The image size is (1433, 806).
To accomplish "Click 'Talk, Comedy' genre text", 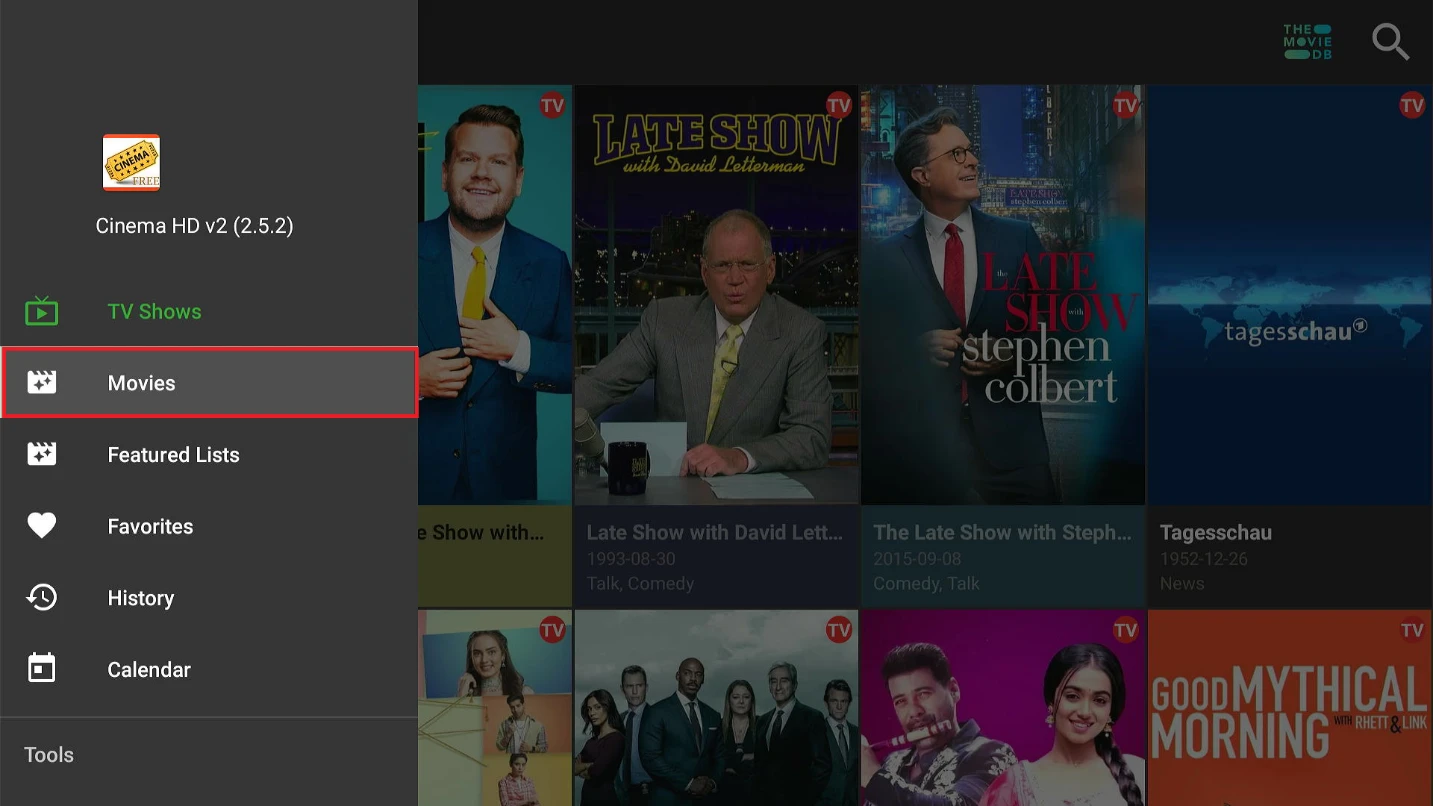I will point(640,583).
